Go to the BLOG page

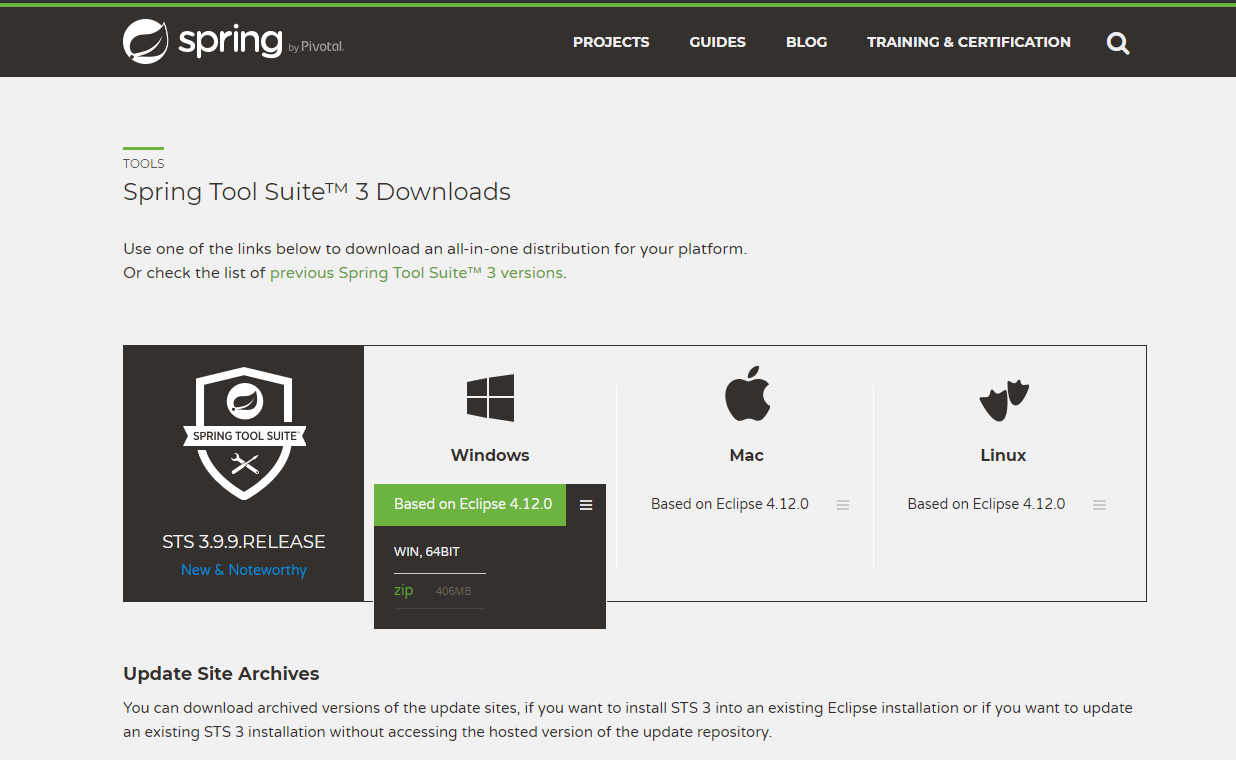point(806,42)
